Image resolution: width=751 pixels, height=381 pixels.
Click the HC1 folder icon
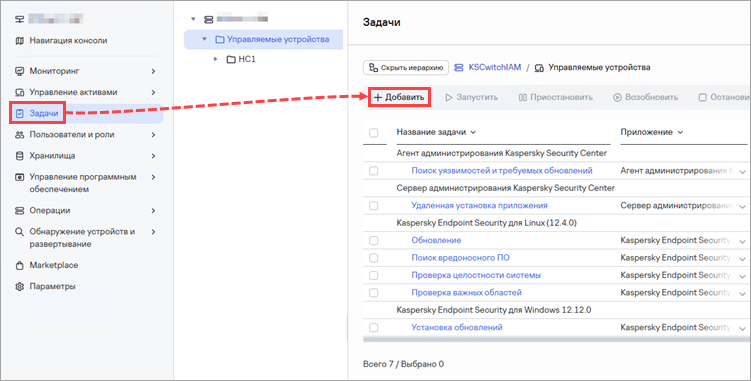click(231, 59)
